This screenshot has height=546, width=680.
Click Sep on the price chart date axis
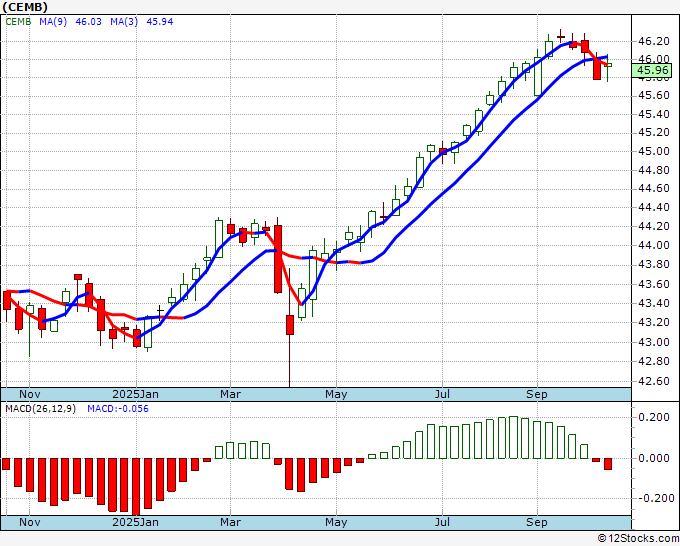pyautogui.click(x=536, y=394)
